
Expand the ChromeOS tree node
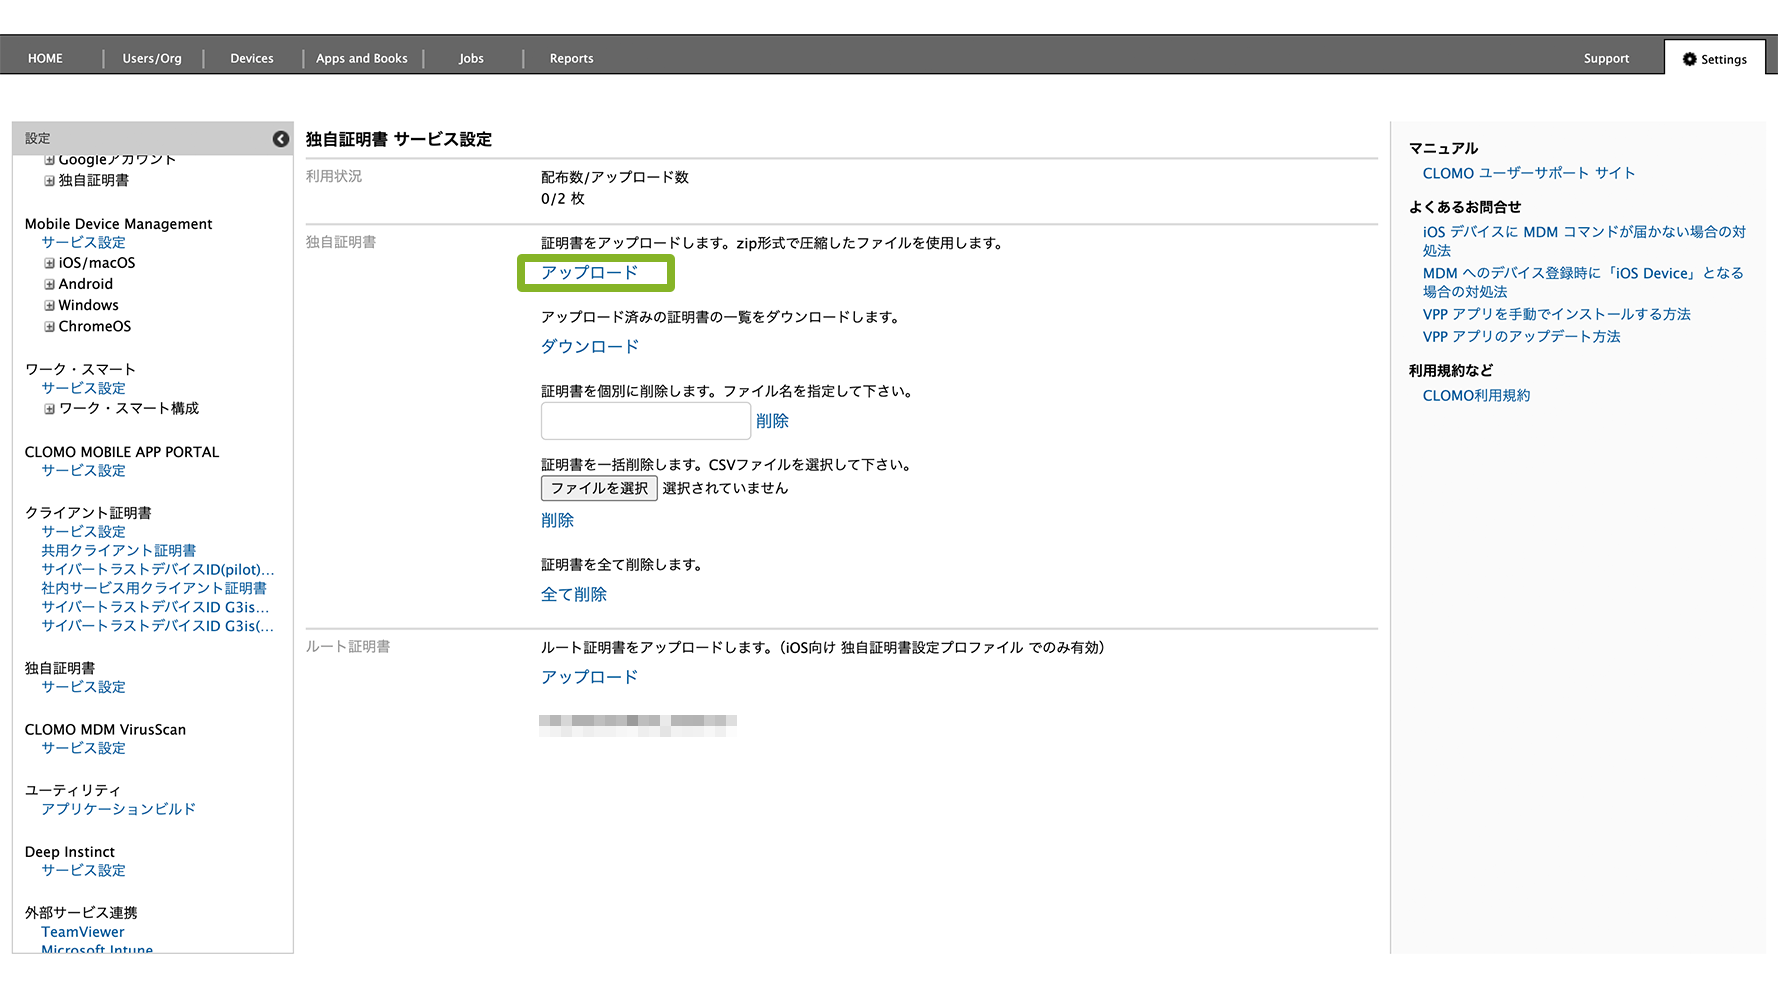pyautogui.click(x=49, y=326)
